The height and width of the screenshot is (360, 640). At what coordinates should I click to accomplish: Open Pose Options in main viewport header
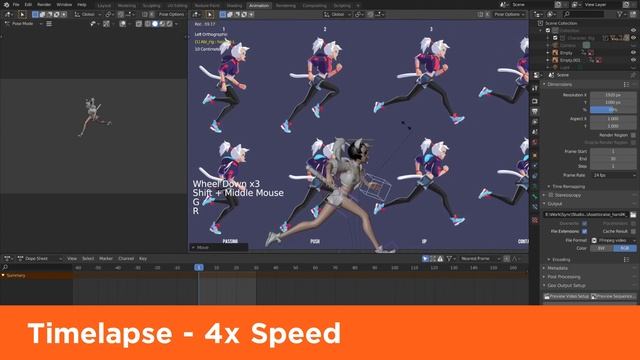pyautogui.click(x=509, y=14)
